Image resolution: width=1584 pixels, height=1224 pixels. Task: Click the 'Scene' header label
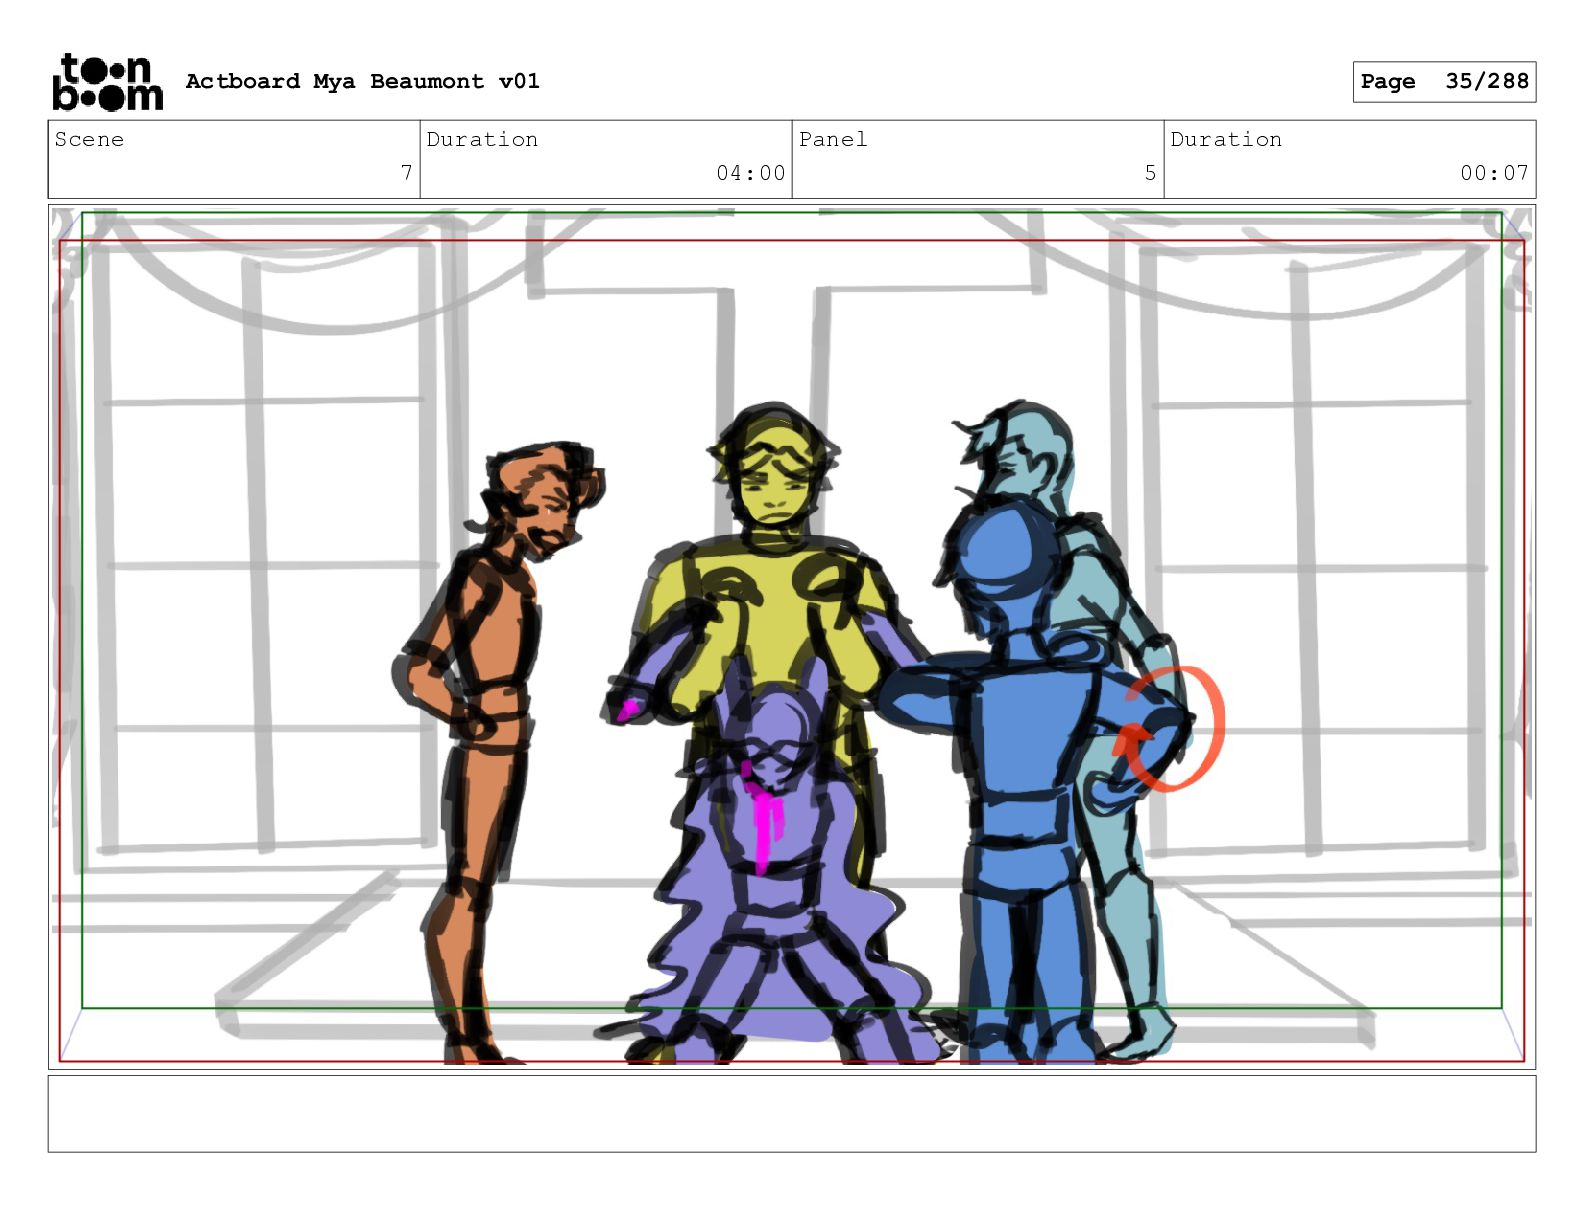[89, 139]
